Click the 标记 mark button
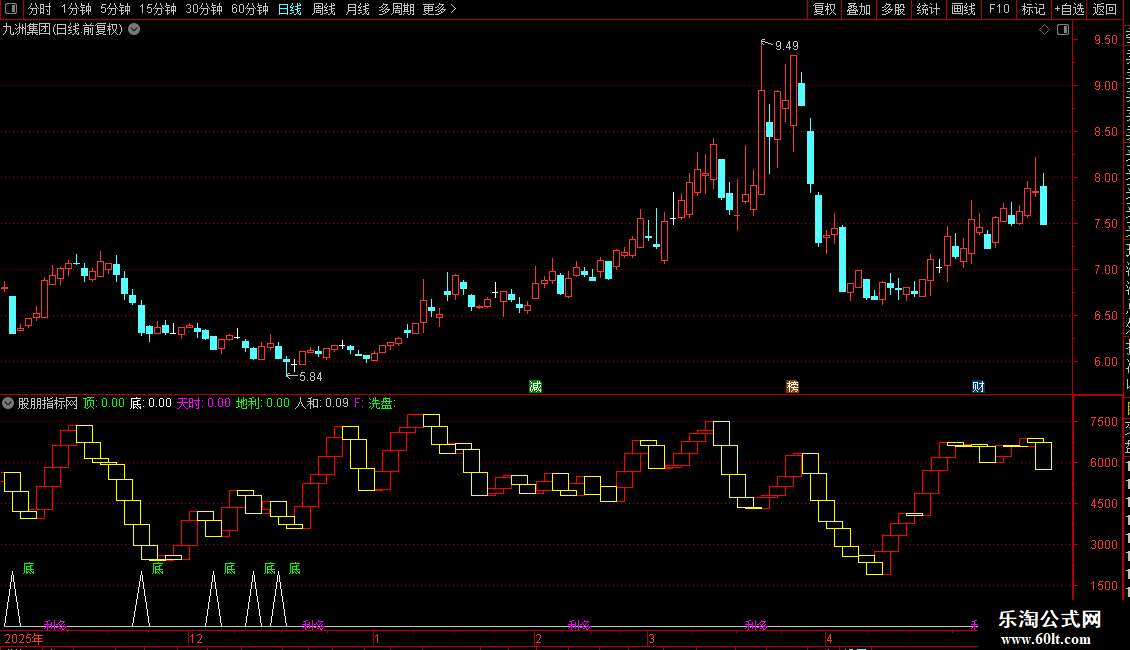The image size is (1130, 650). 1033,9
